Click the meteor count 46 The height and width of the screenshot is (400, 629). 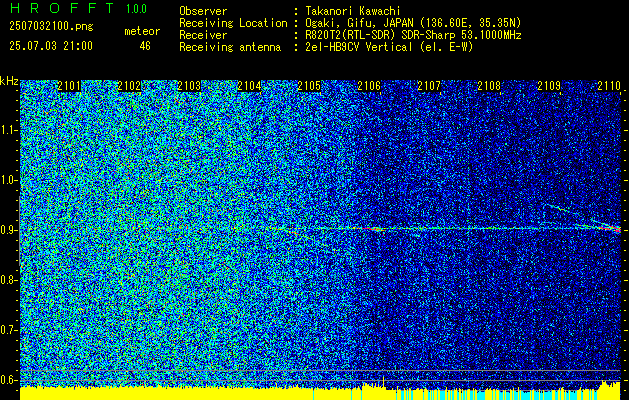coord(145,46)
